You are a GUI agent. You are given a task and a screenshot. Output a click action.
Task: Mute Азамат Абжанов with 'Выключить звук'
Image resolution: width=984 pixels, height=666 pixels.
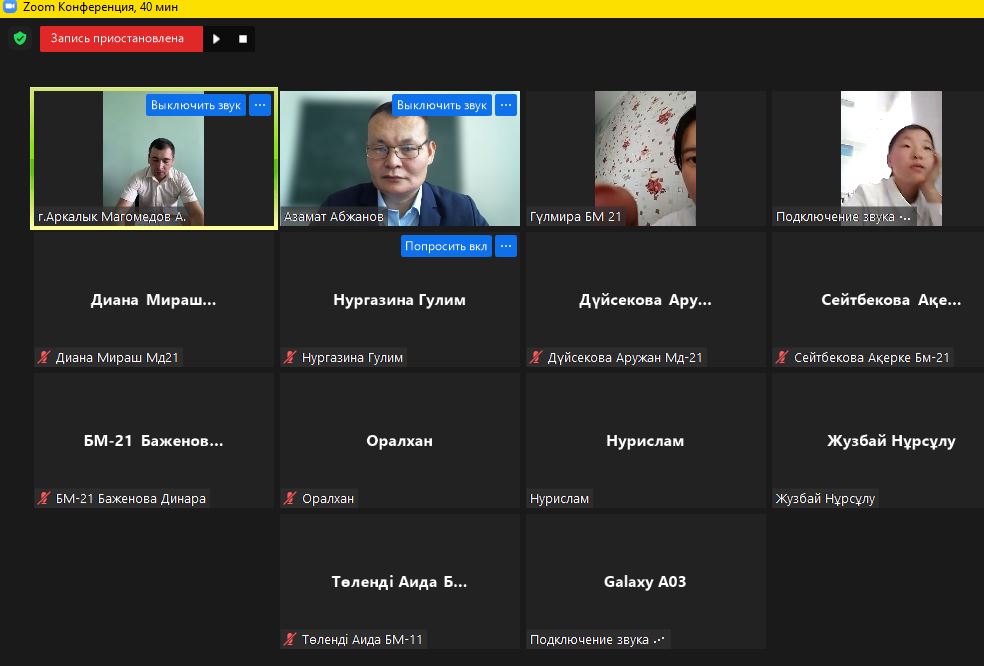[x=441, y=105]
